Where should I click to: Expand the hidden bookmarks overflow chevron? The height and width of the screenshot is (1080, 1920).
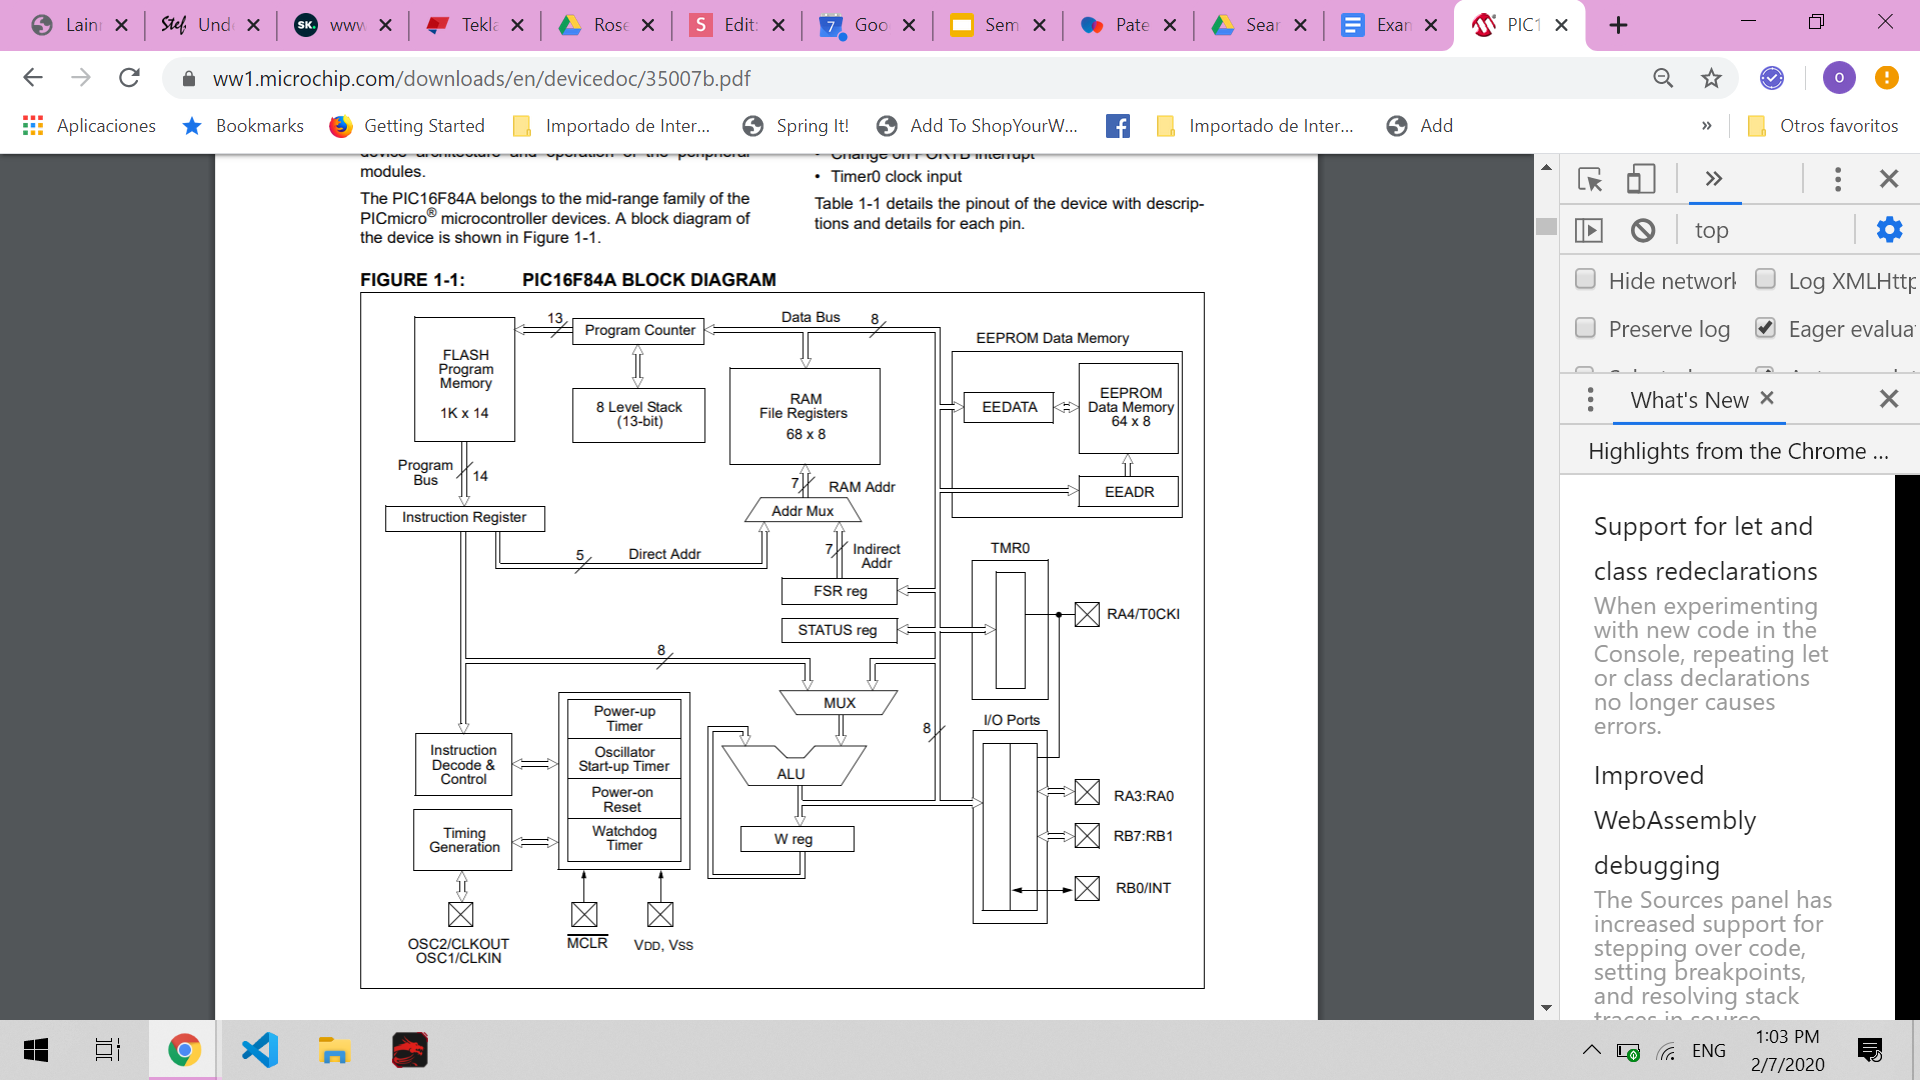(x=1706, y=126)
